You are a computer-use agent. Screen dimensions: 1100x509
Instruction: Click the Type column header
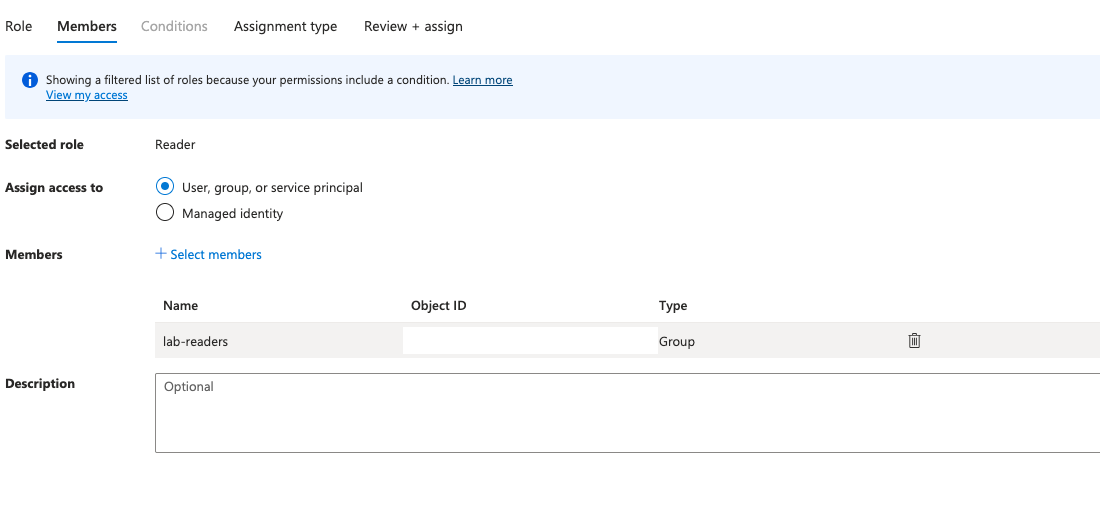673,306
